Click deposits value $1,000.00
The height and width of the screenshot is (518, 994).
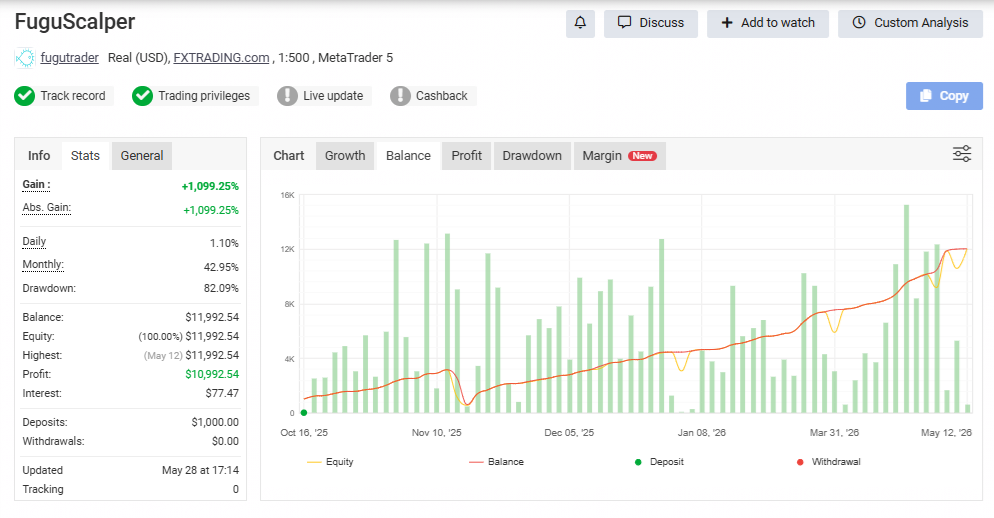(x=215, y=422)
